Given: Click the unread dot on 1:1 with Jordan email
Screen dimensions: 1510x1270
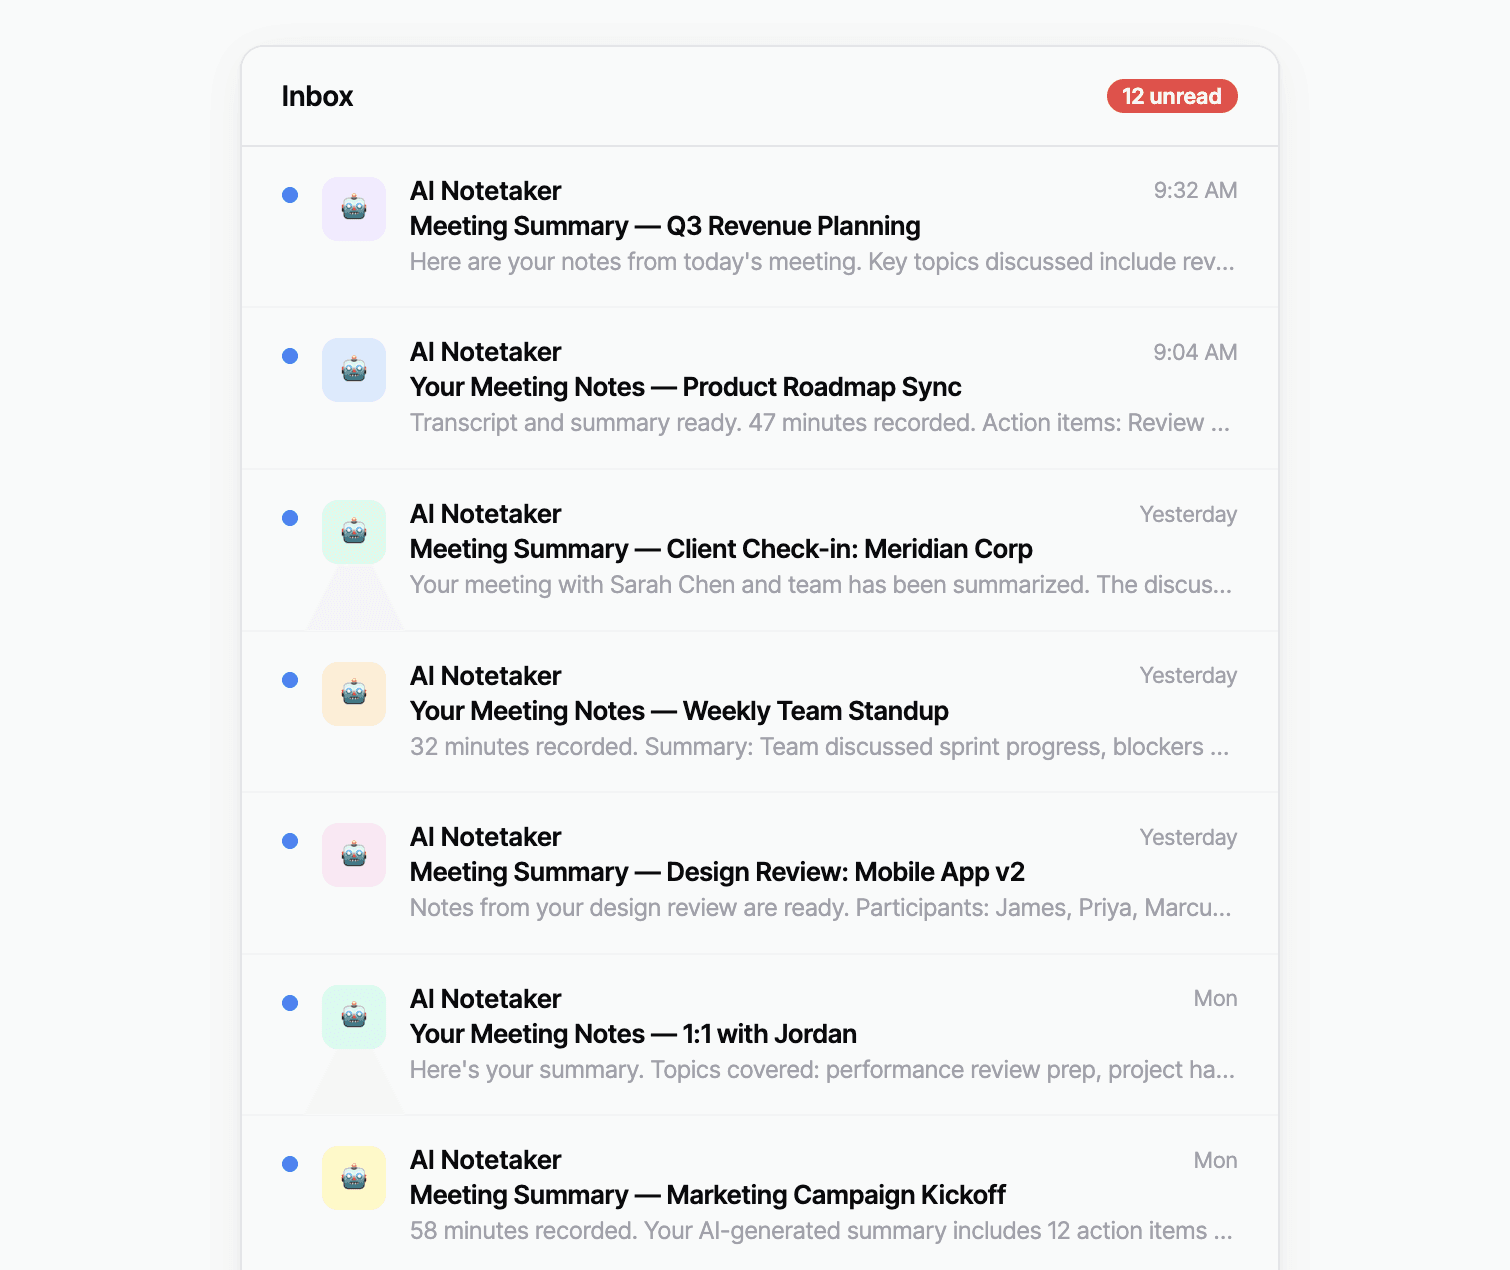Looking at the screenshot, I should pyautogui.click(x=290, y=1003).
